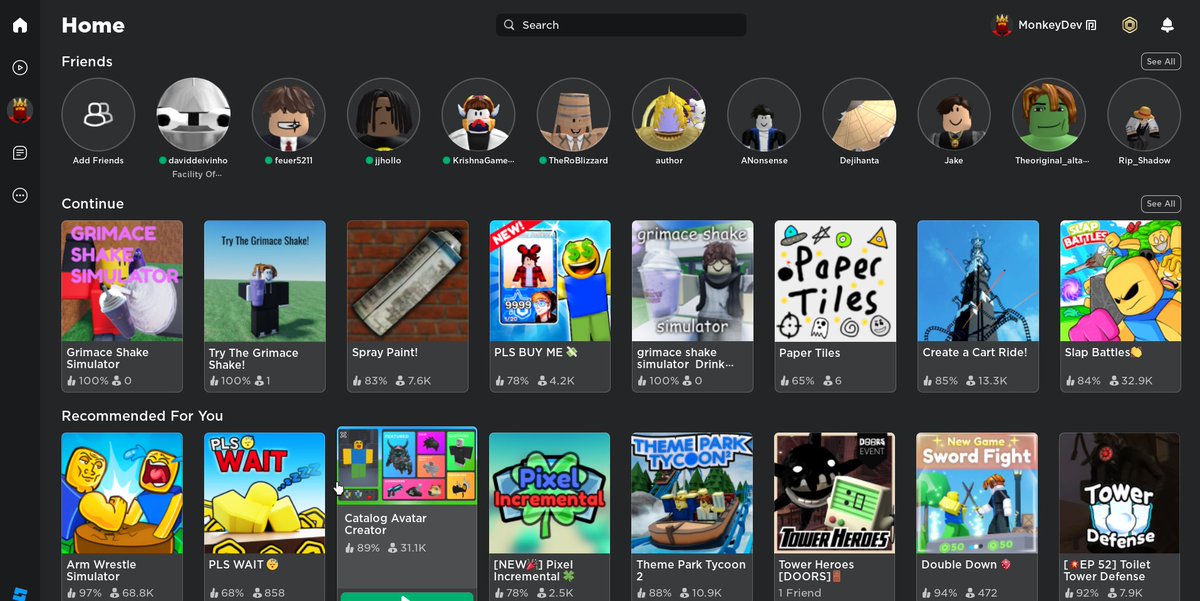Image resolution: width=1200 pixels, height=601 pixels.
Task: Open the Tower Heroes DOORS thumbnail
Action: coord(836,493)
